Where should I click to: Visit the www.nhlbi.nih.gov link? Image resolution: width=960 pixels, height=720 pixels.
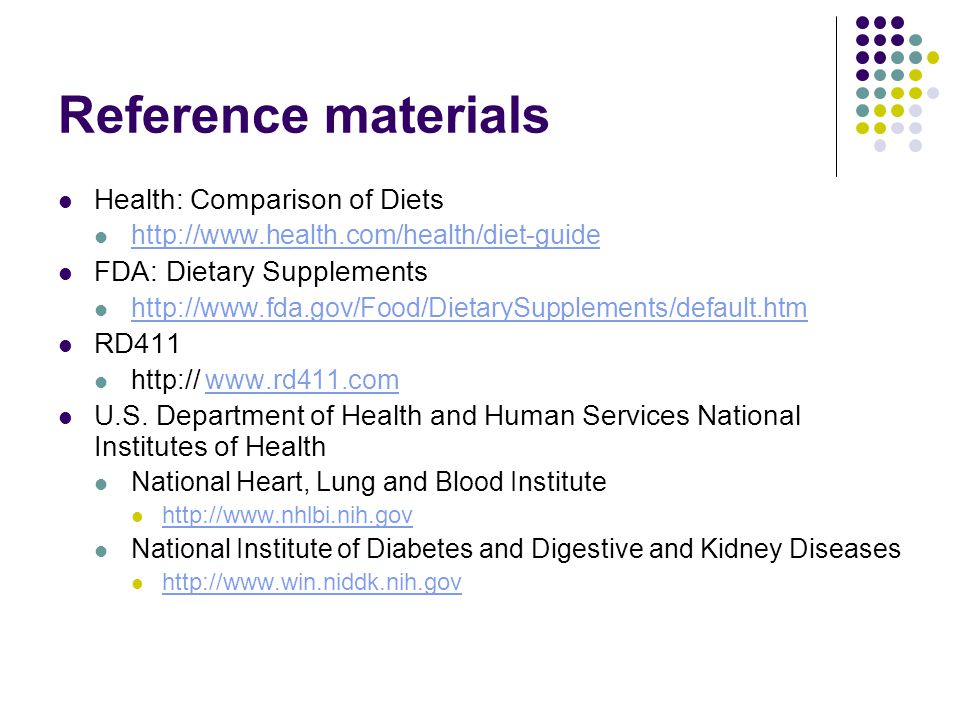(x=287, y=516)
